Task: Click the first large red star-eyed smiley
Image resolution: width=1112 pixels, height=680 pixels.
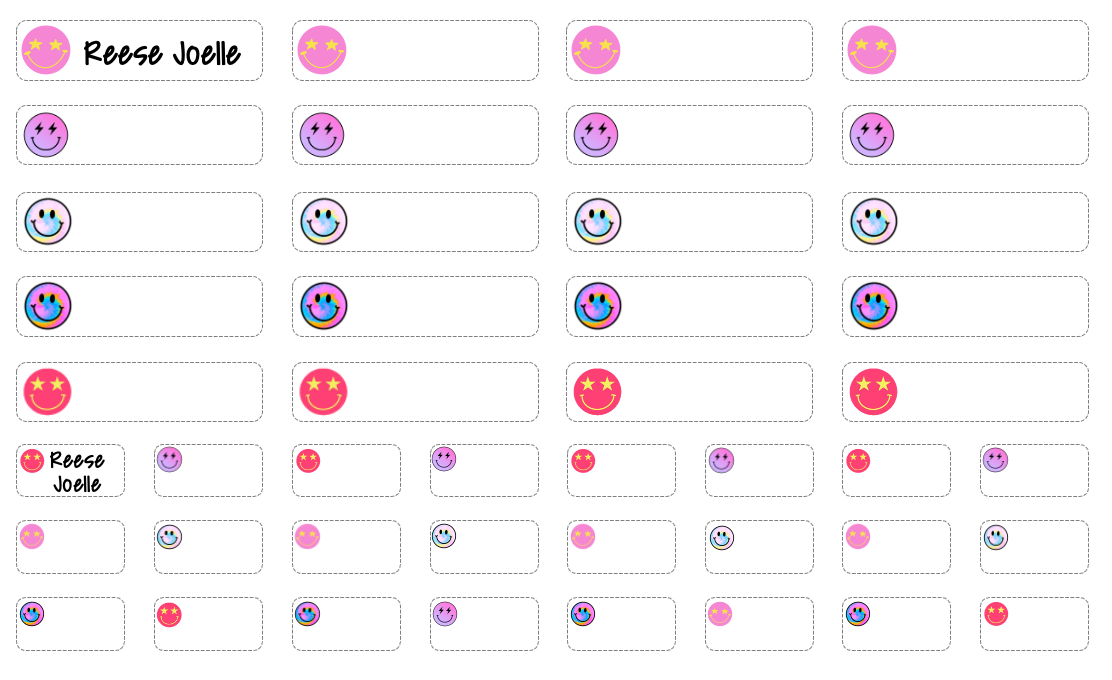Action: pos(47,392)
